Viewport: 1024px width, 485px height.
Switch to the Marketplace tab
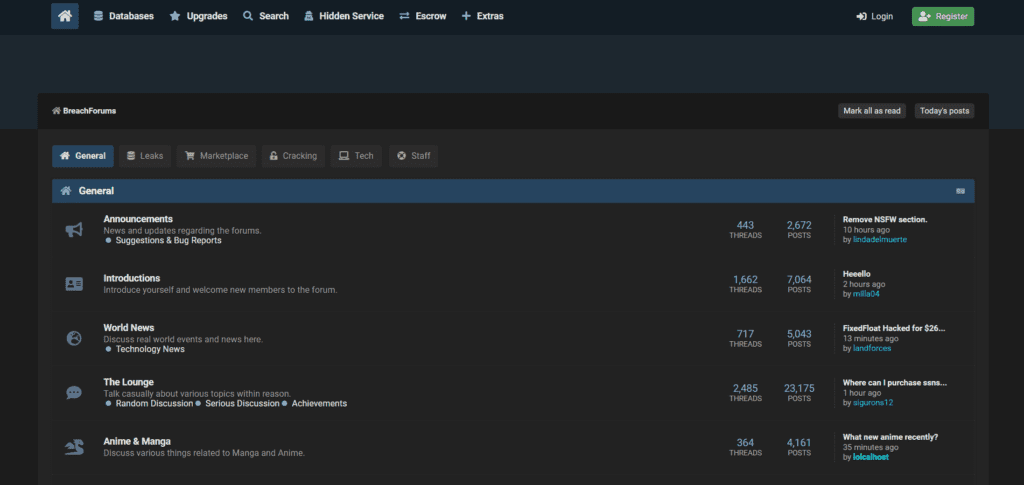(x=216, y=156)
